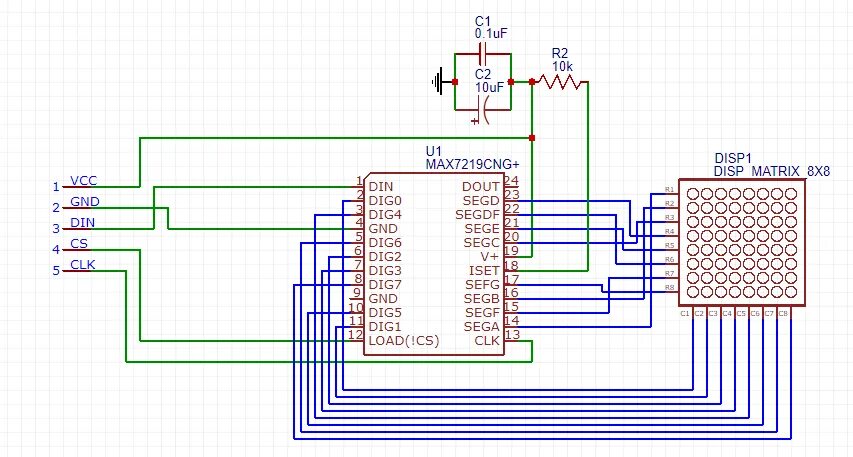Click pin number 12 on U1
Viewport: 853px width, 457px height.
[356, 335]
